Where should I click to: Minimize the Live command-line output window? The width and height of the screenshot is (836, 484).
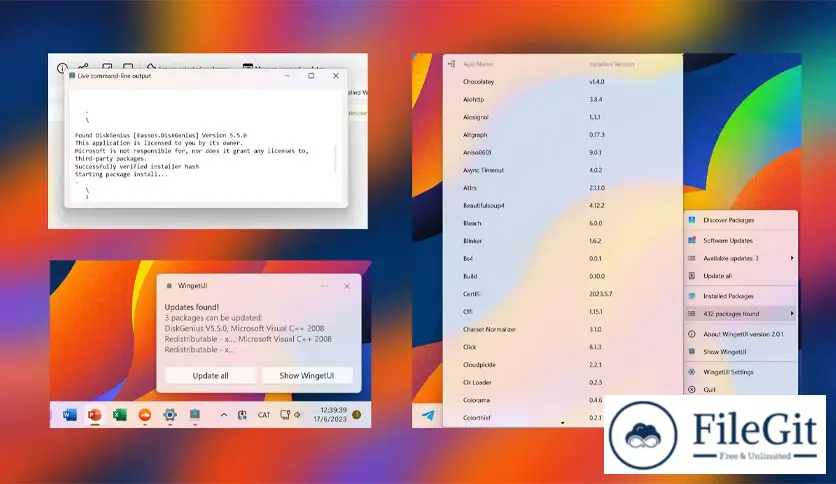point(287,76)
